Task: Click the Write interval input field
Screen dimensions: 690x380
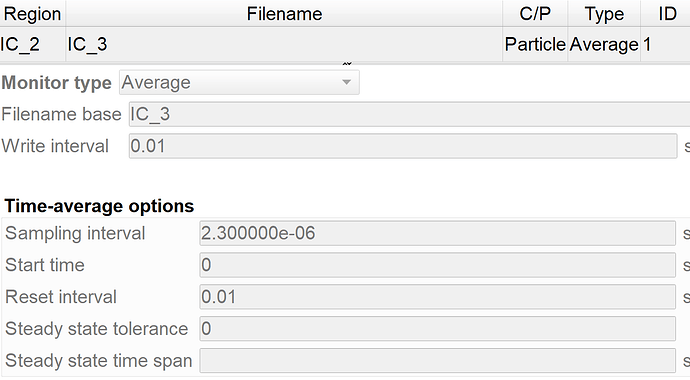Action: click(403, 146)
